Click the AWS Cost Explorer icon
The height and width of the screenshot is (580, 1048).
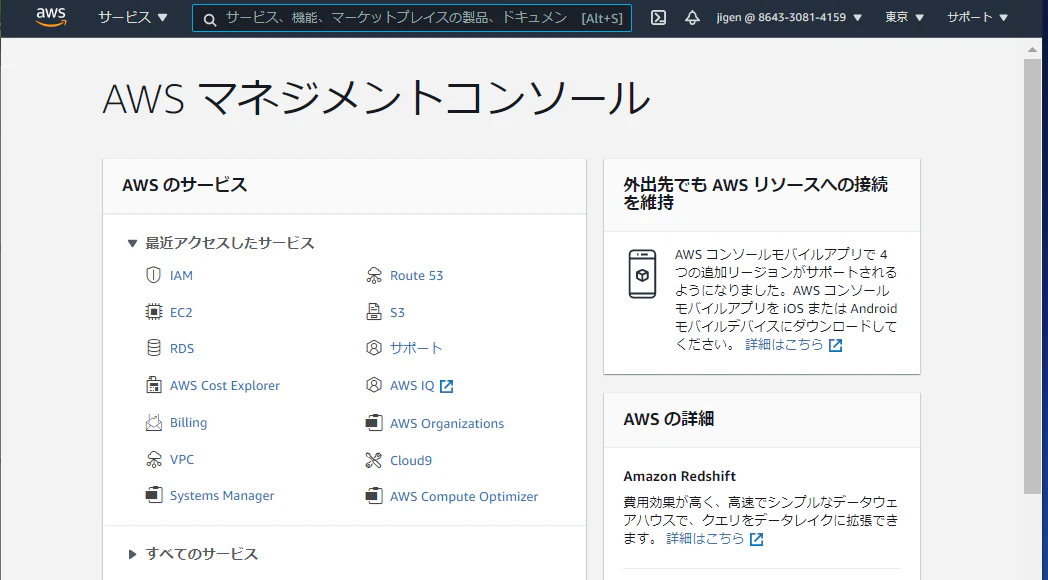click(154, 385)
